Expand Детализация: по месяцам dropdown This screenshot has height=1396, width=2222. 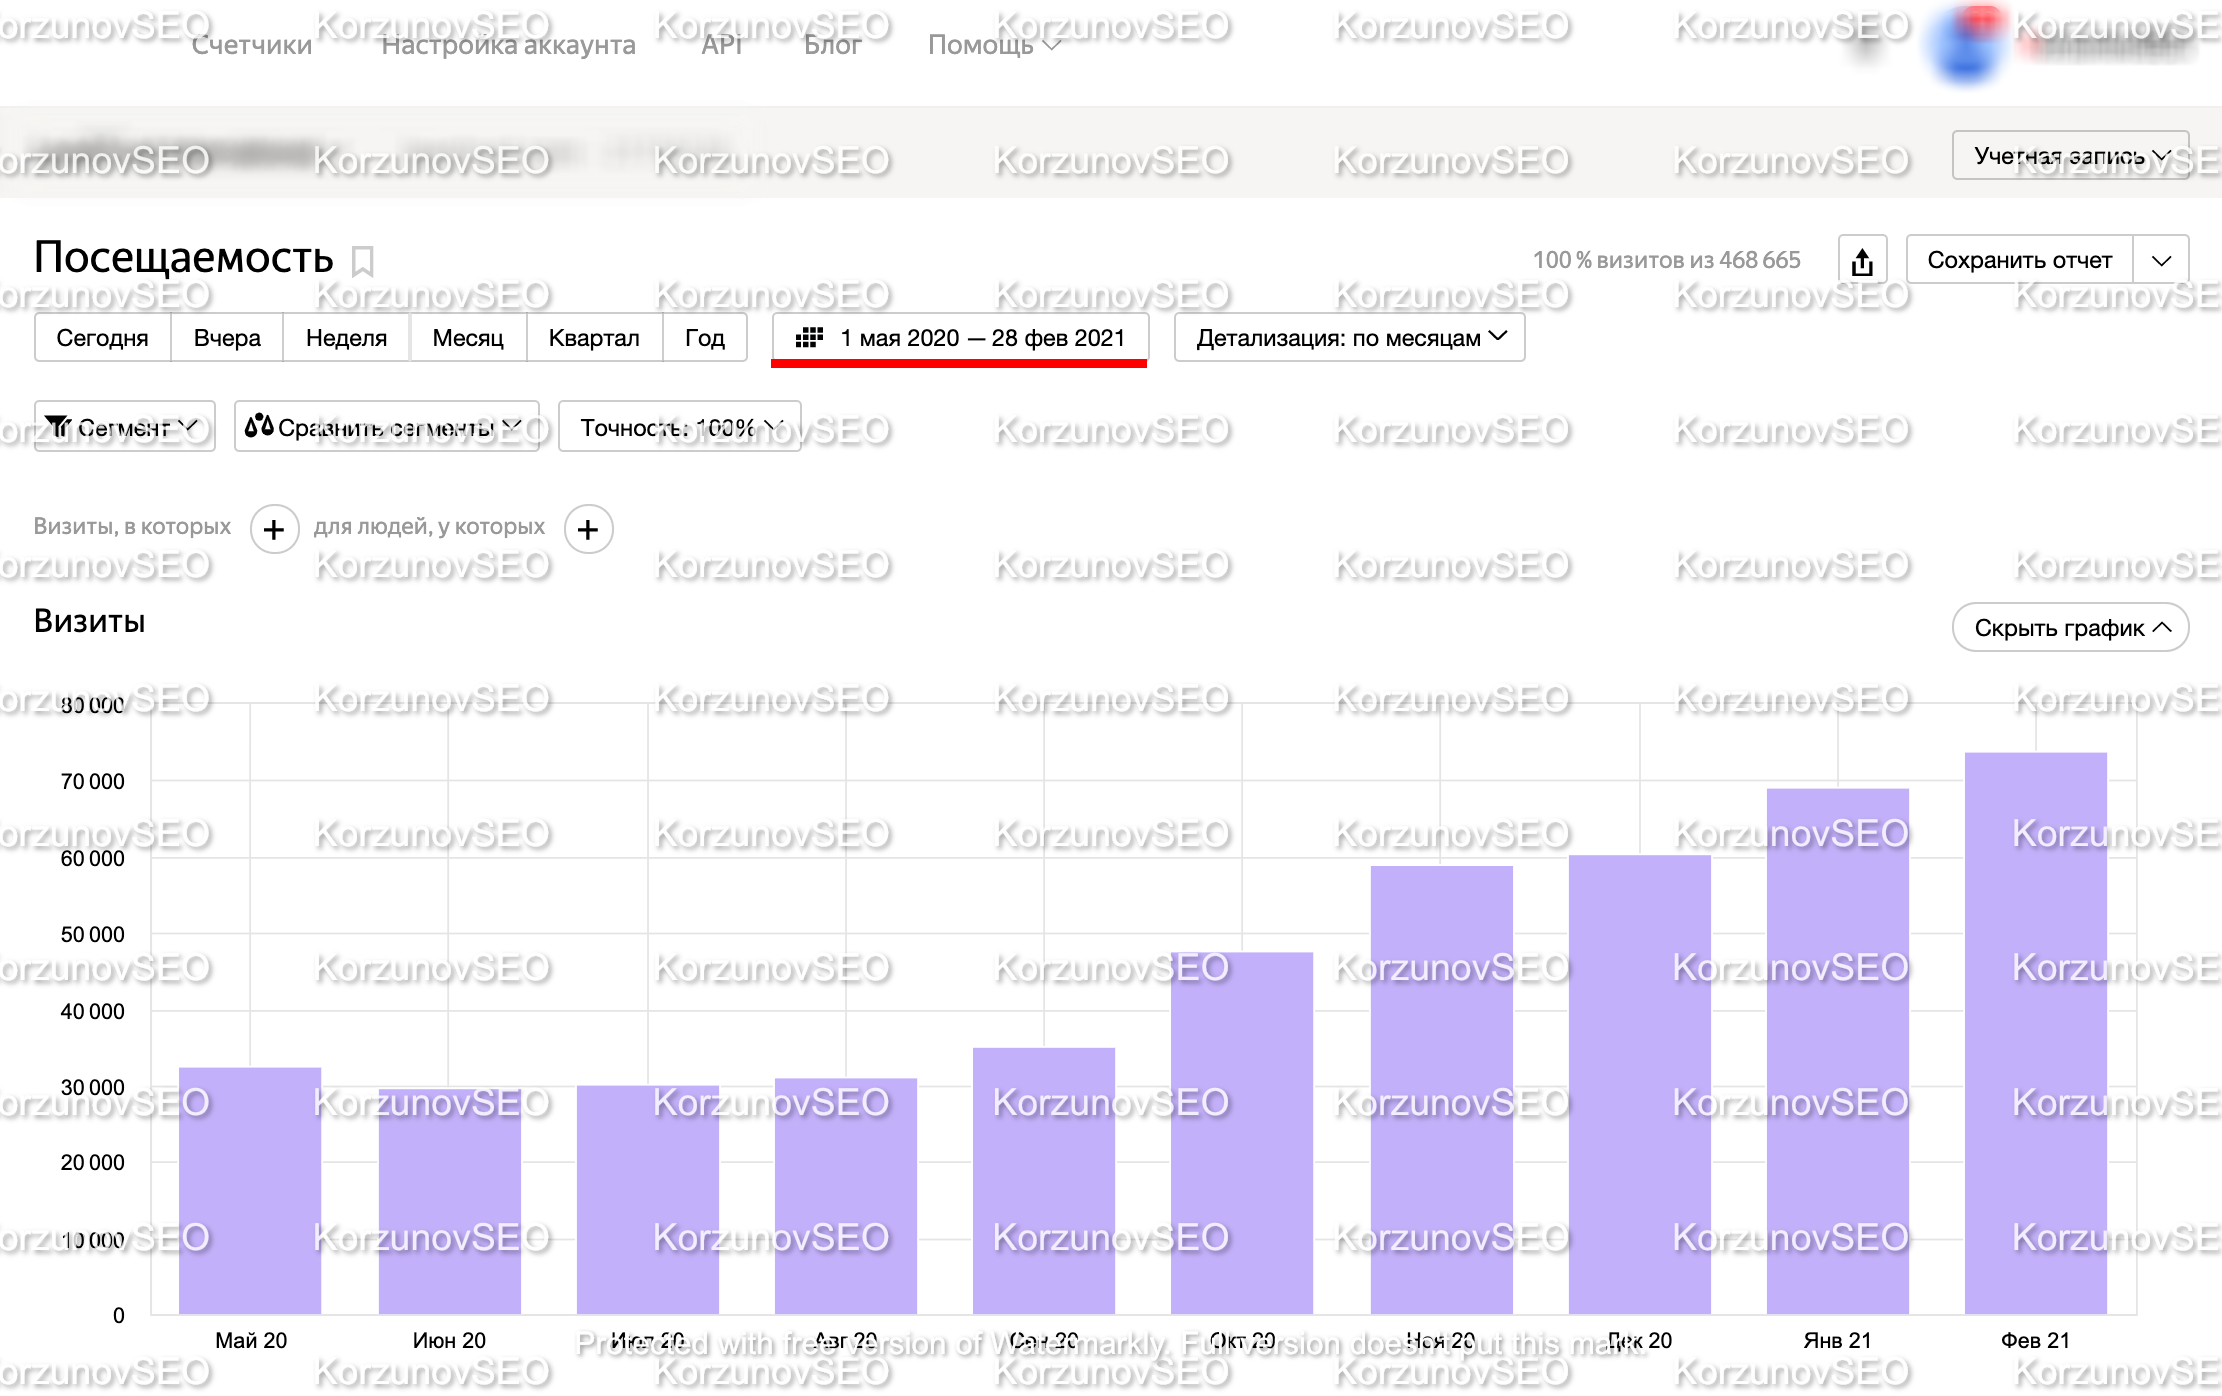1350,338
